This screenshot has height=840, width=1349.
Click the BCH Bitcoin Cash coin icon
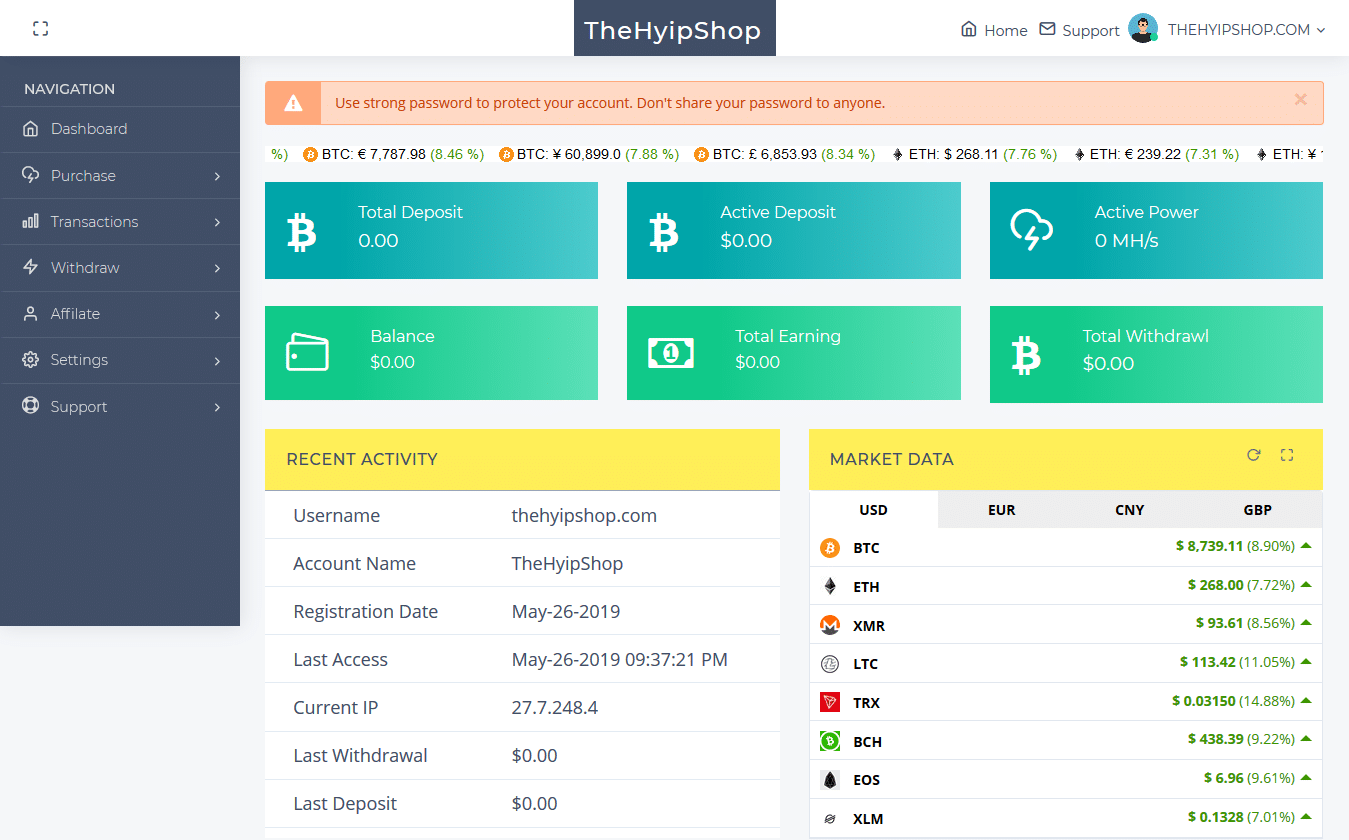830,741
